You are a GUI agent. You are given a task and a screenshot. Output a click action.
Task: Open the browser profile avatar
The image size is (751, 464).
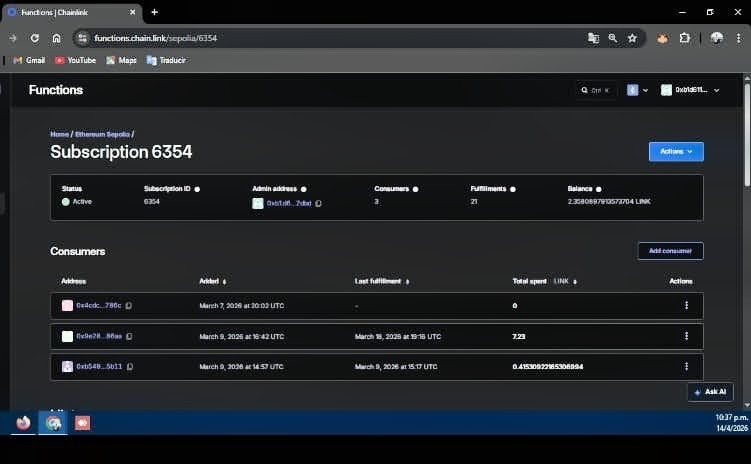(x=717, y=38)
